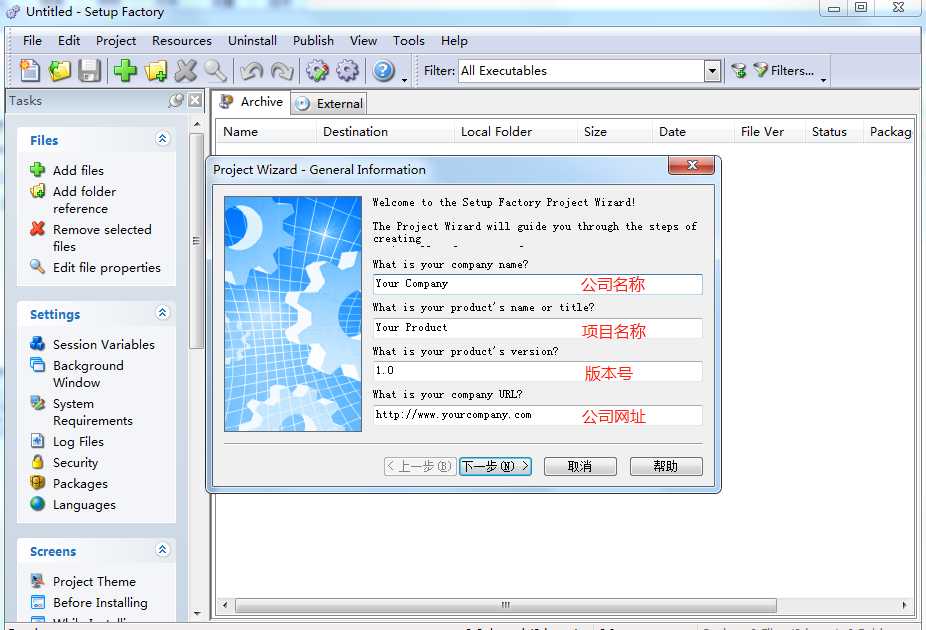Screen dimensions: 926x630
Task: Click the Save floppy disk icon
Action: [x=90, y=71]
